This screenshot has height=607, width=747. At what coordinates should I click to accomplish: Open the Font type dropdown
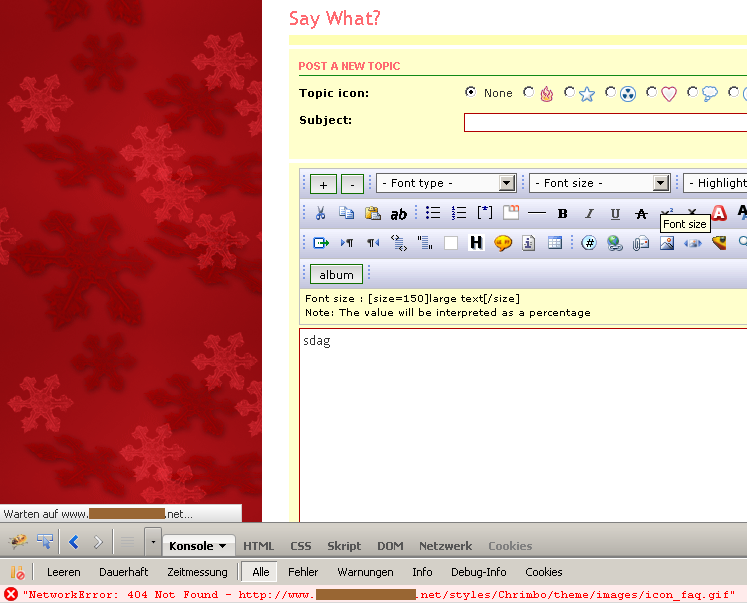[x=445, y=183]
